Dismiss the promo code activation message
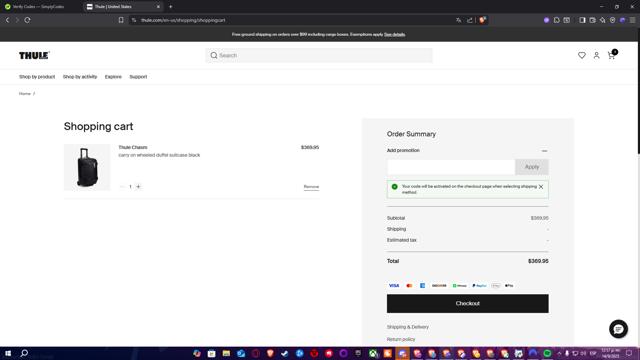The width and height of the screenshot is (640, 360). tap(541, 187)
